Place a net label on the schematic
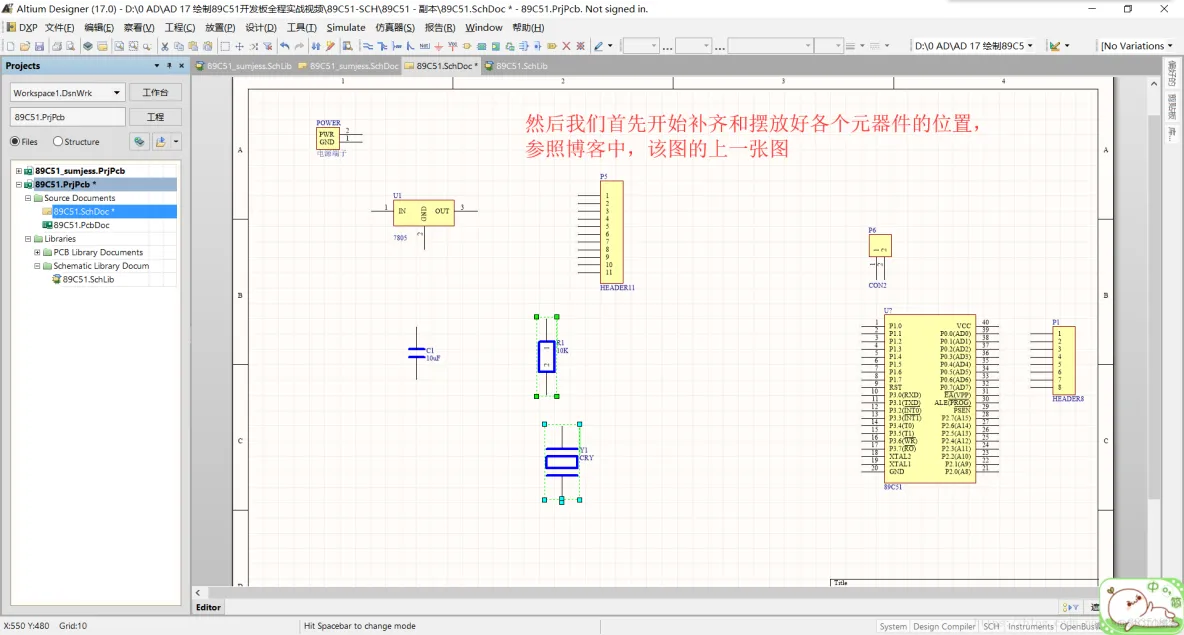Screen dimensions: 1184x635 [424, 46]
